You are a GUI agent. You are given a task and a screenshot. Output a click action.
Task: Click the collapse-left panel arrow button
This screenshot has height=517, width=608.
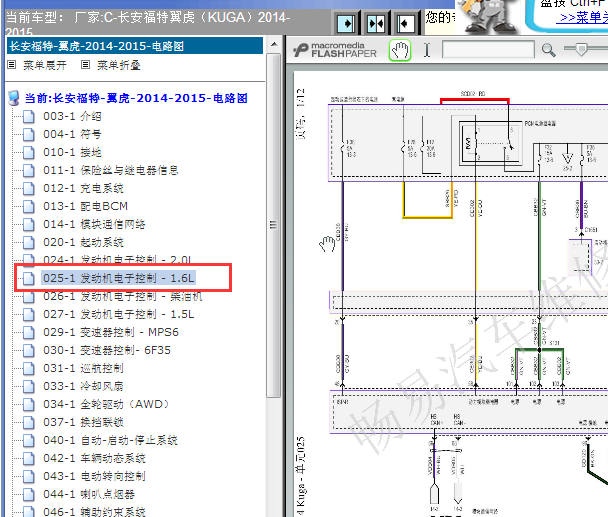click(406, 24)
